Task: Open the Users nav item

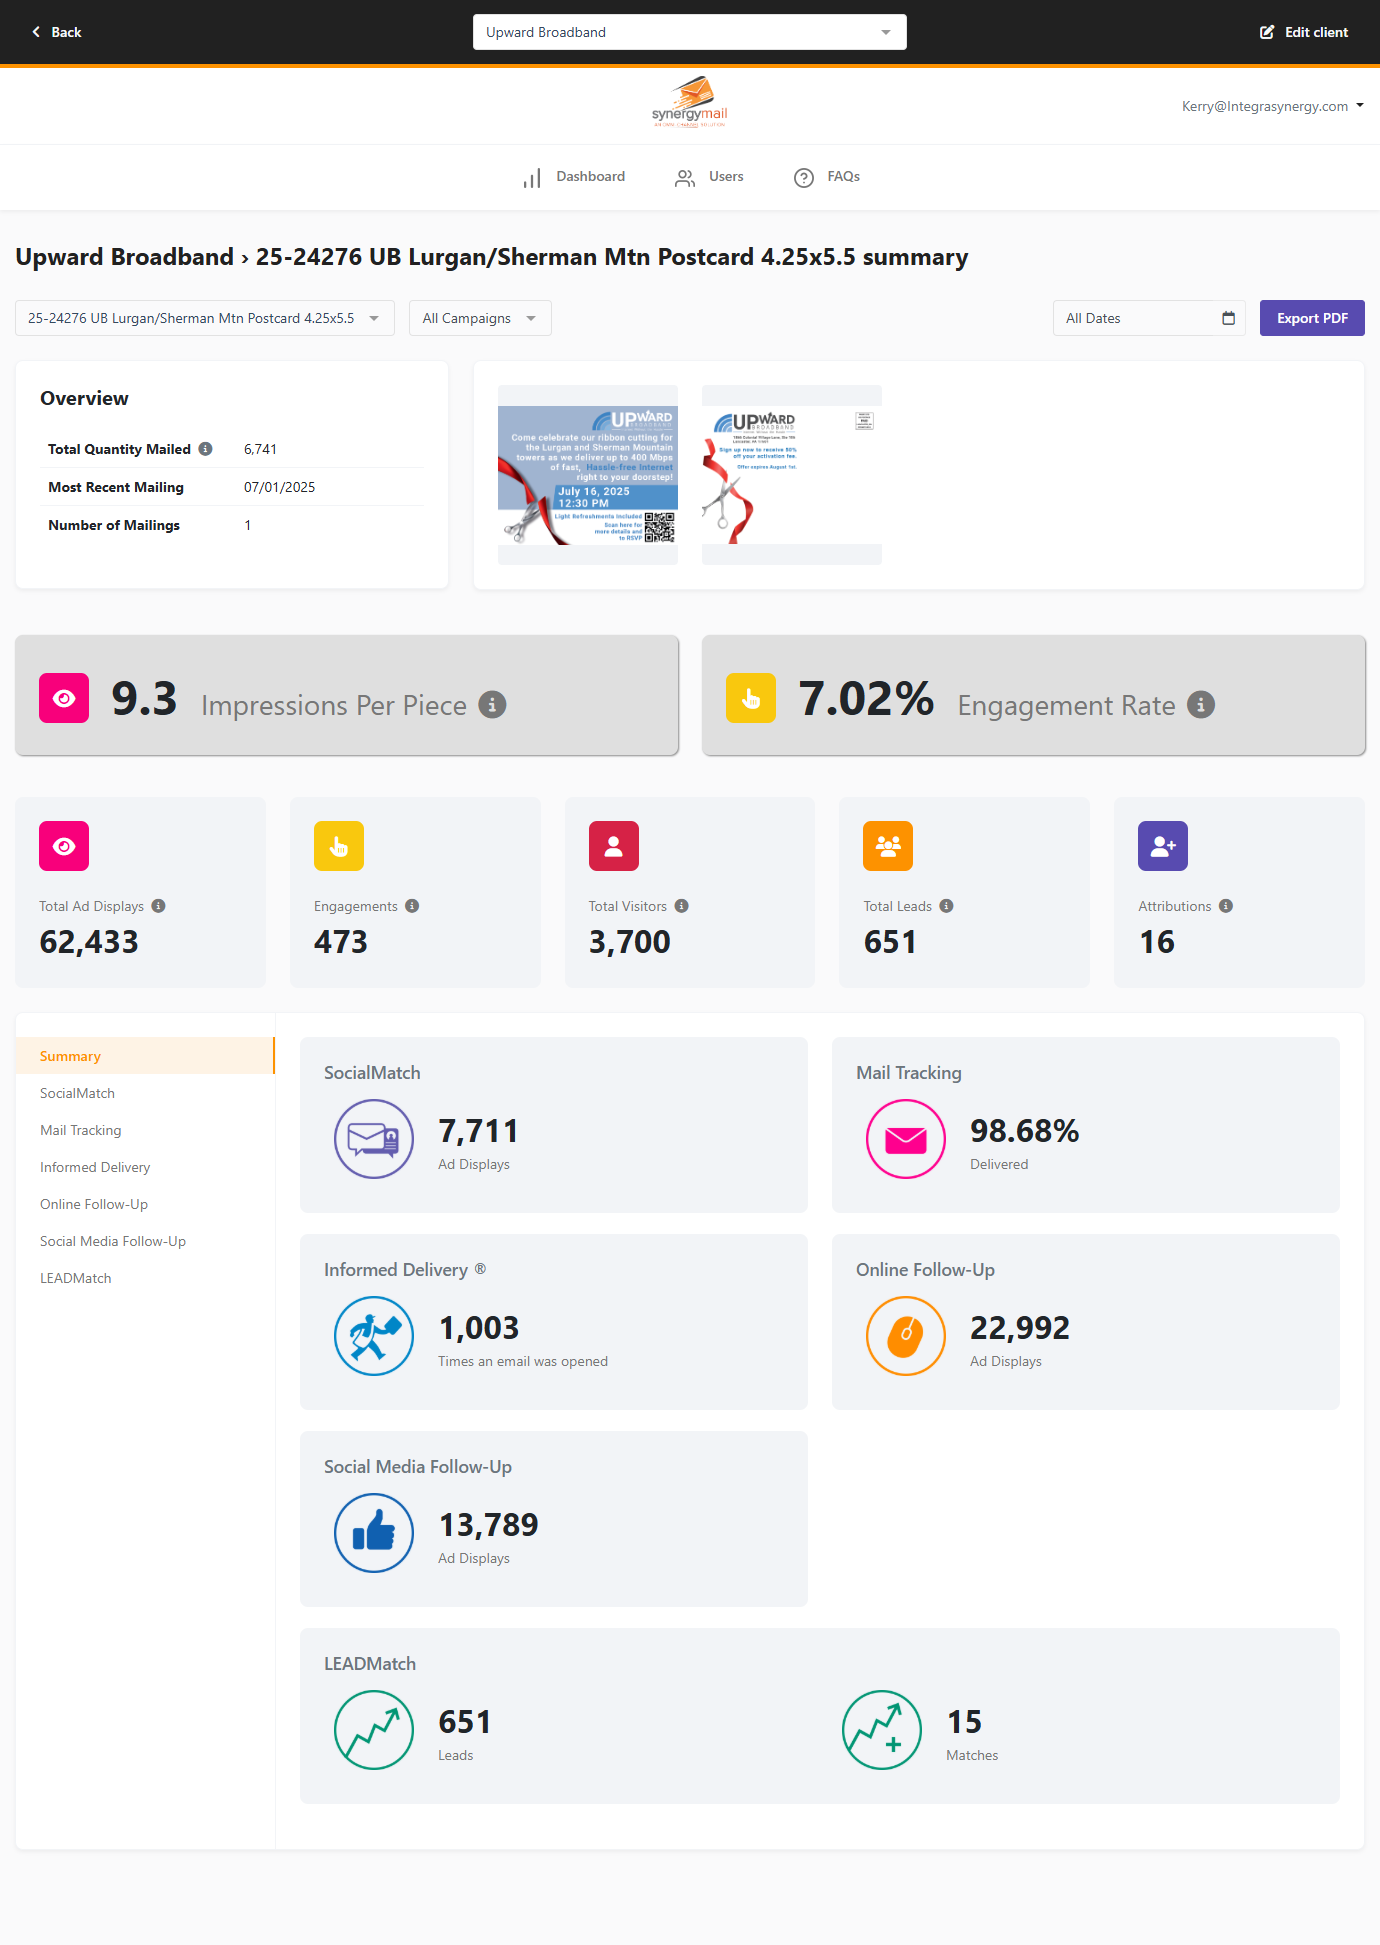Action: click(709, 177)
